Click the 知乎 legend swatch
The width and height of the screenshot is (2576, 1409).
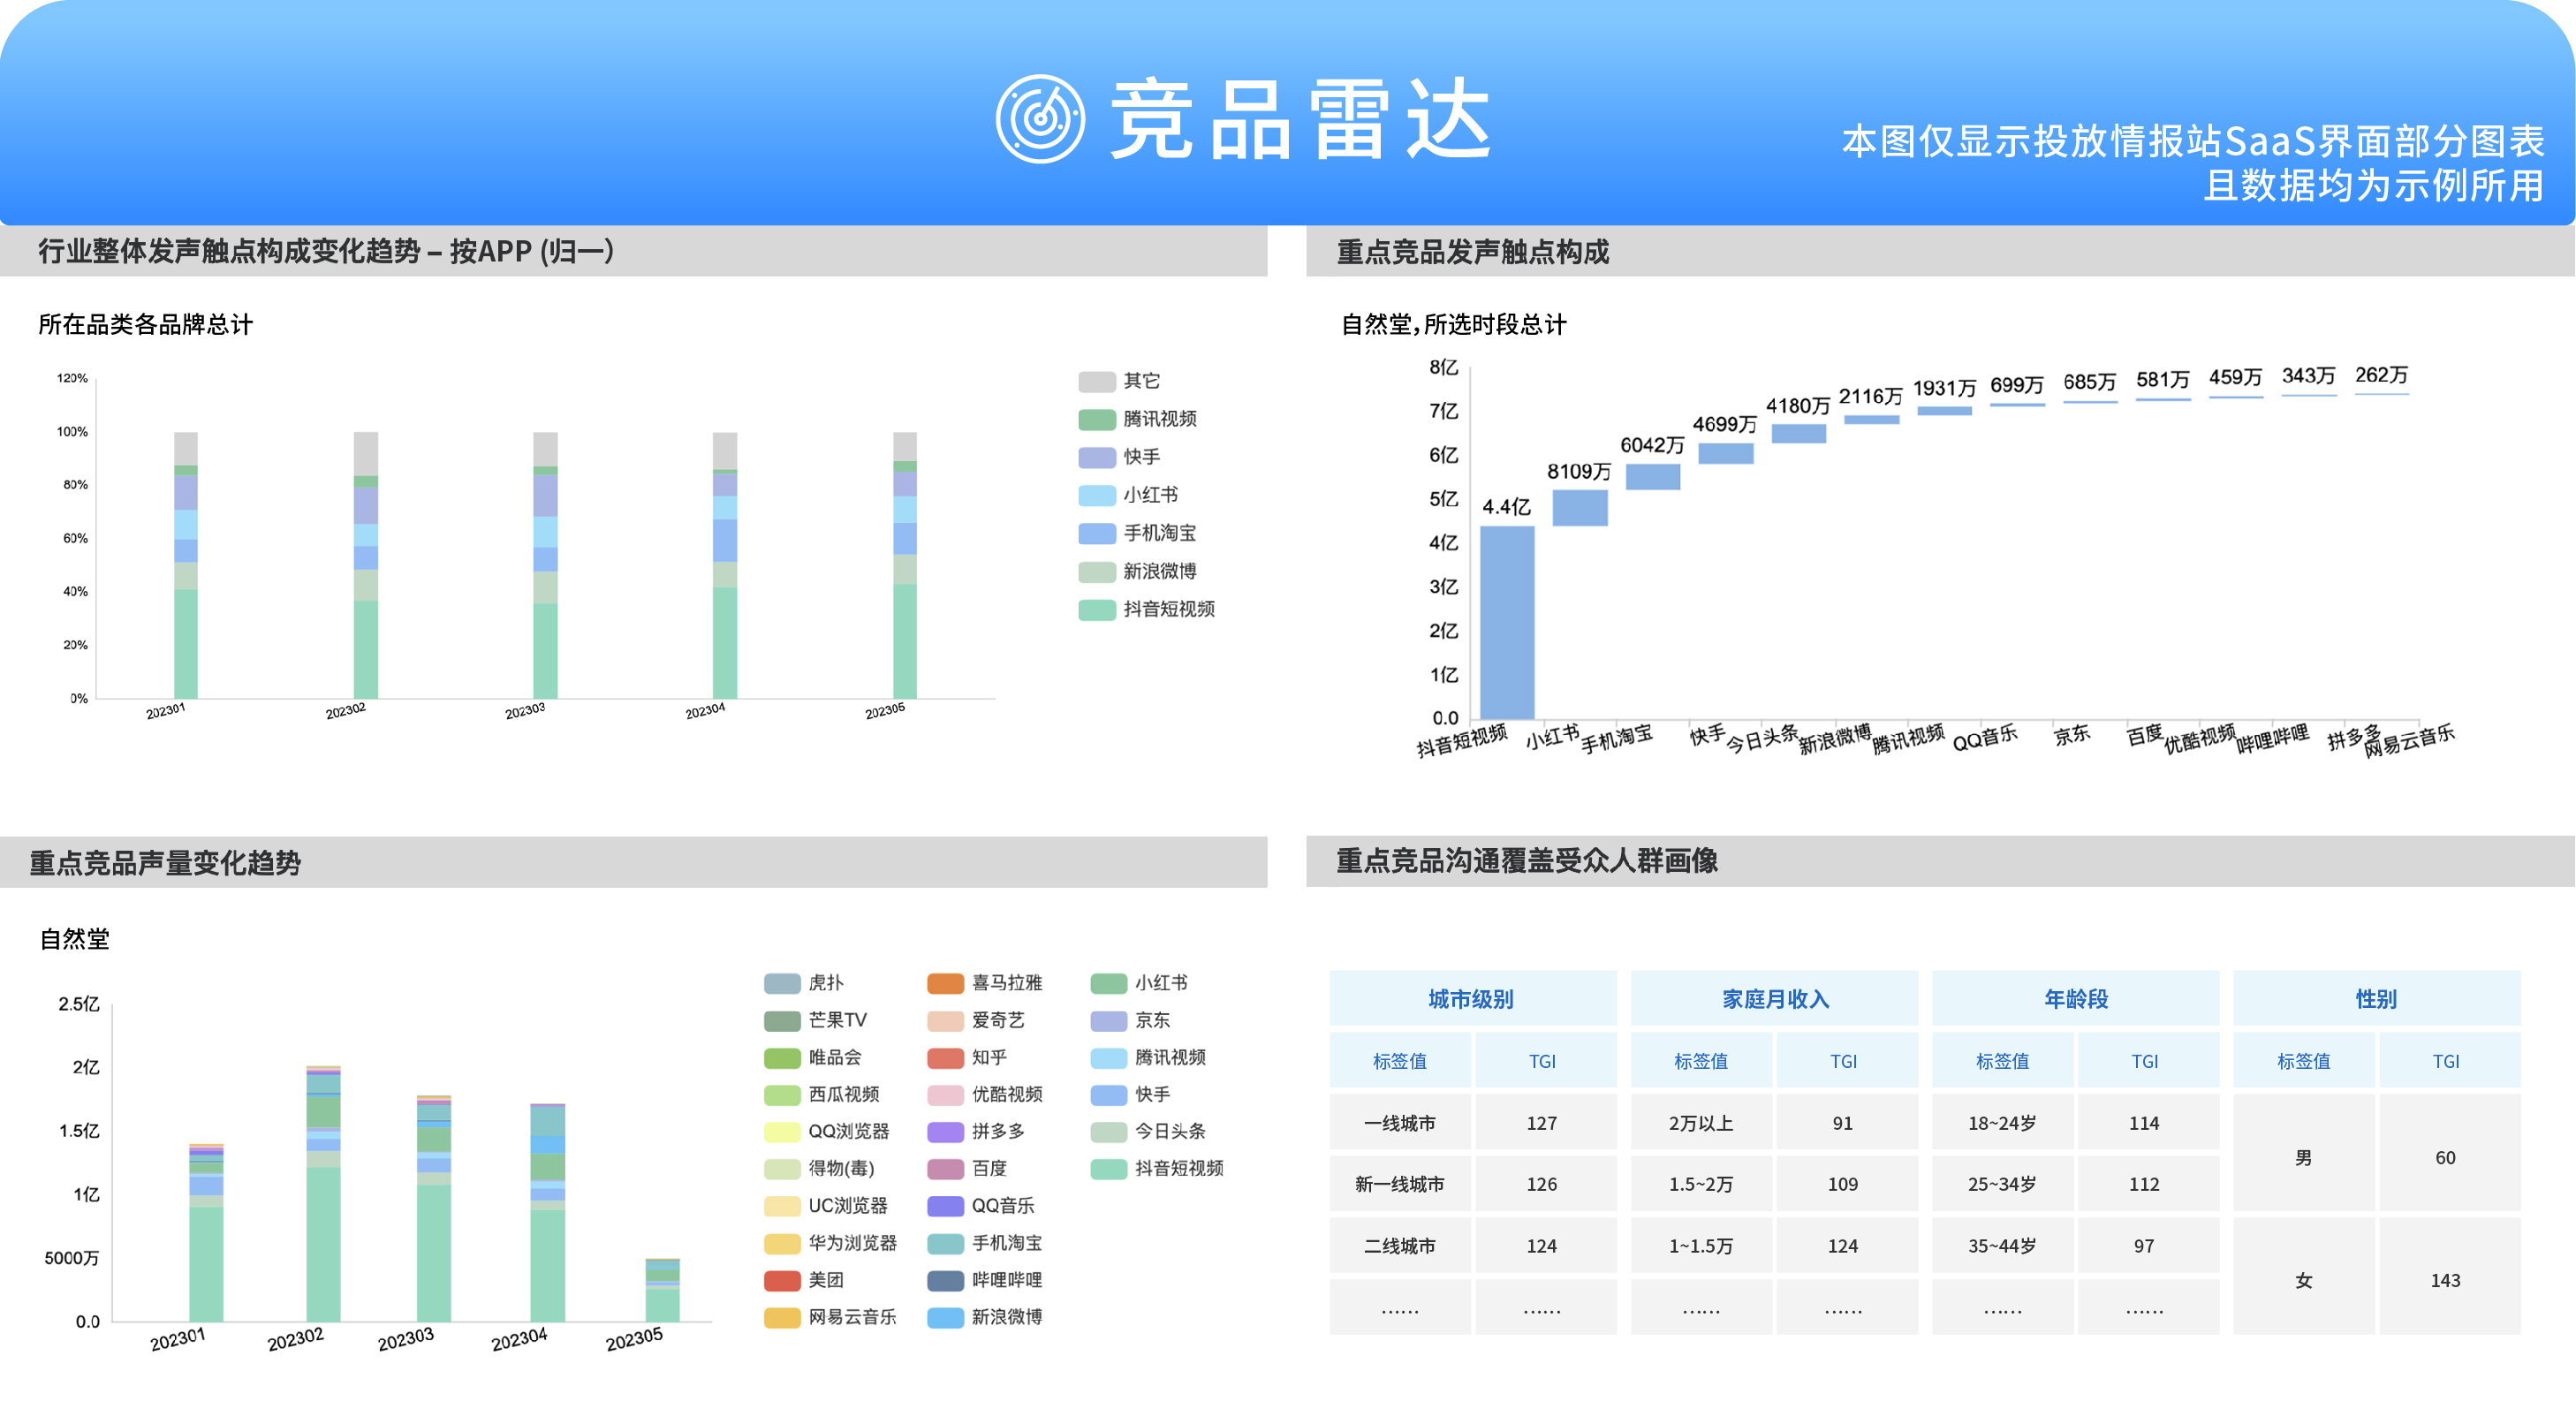click(945, 1057)
